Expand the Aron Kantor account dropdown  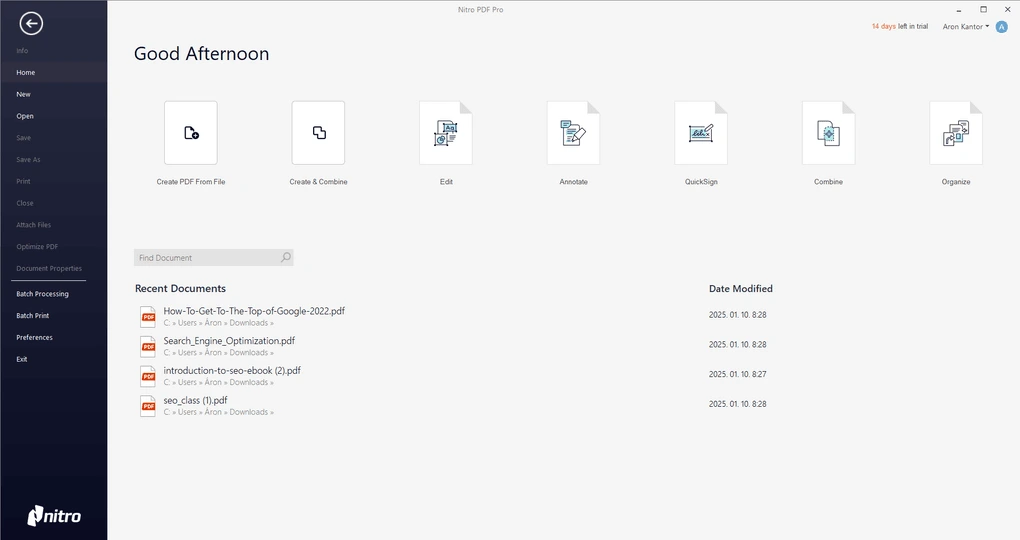(965, 27)
